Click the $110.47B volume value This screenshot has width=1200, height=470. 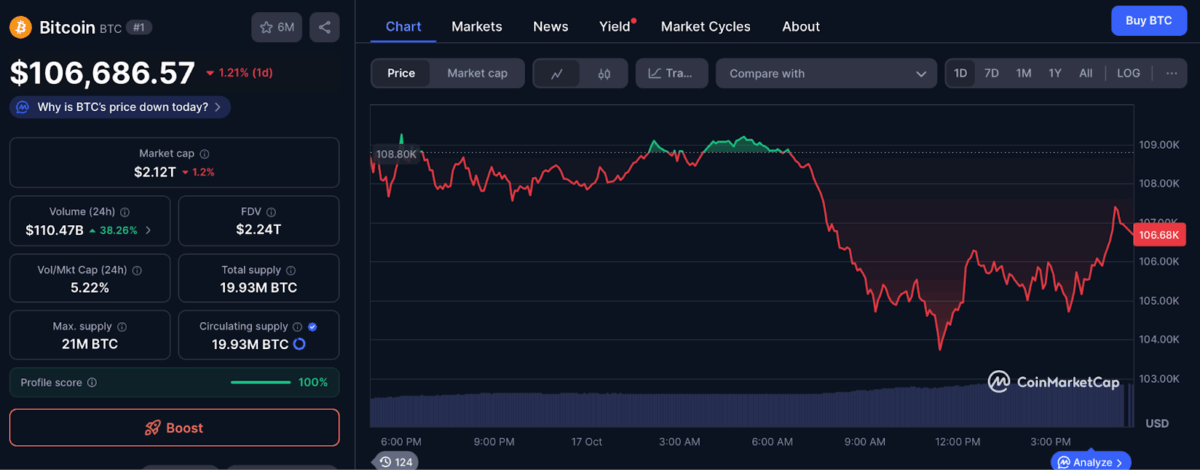(x=55, y=230)
